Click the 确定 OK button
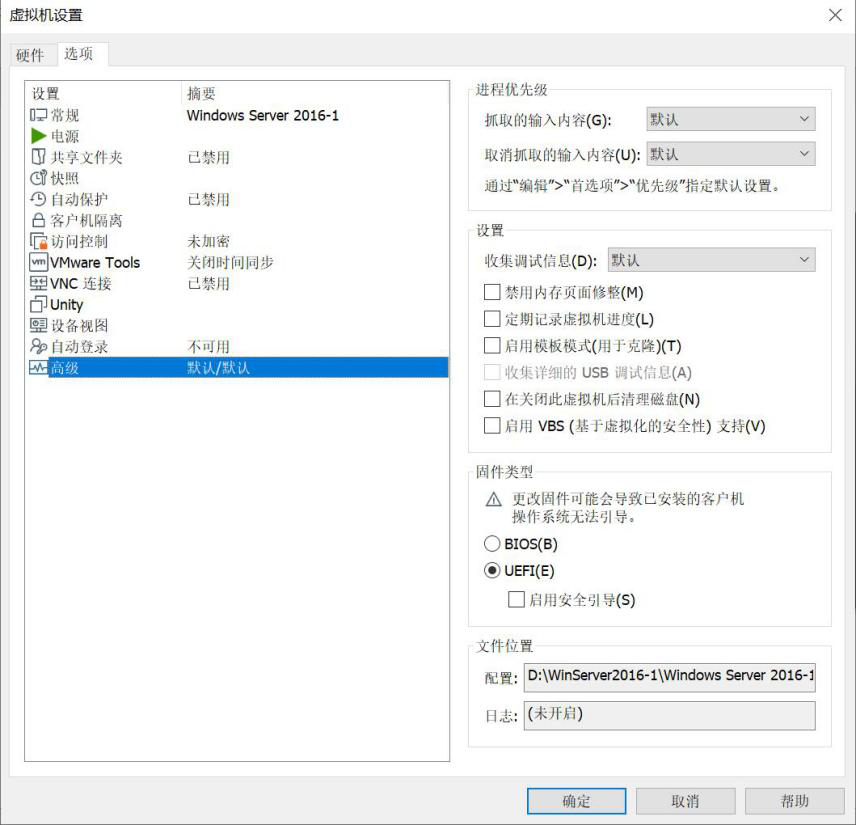Viewport: 856px width, 825px height. (x=576, y=801)
